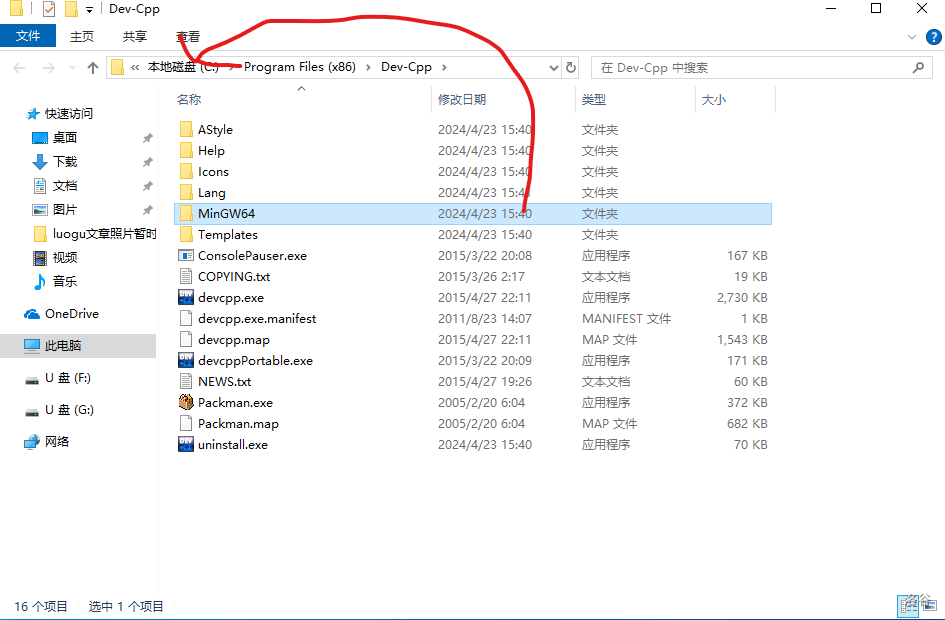The height and width of the screenshot is (620, 945).
Task: Open 音乐 in the navigation pane
Action: pyautogui.click(x=64, y=281)
